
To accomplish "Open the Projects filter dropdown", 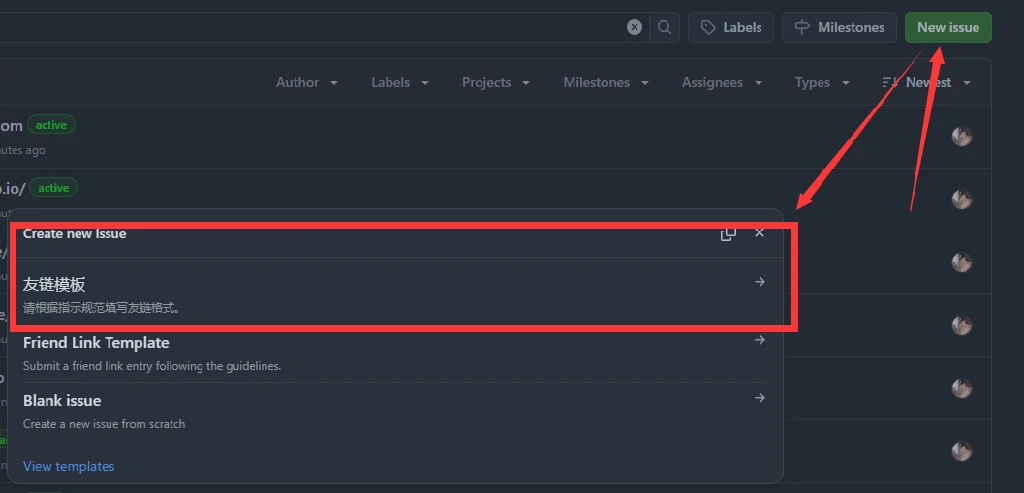I will click(496, 83).
